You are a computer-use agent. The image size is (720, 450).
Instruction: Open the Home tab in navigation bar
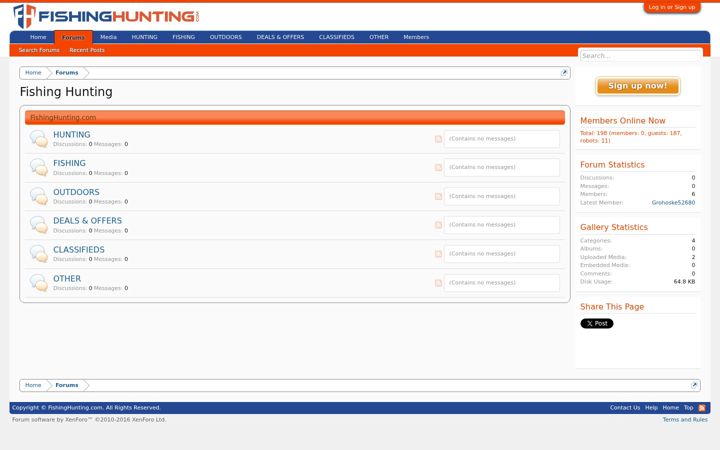click(38, 37)
